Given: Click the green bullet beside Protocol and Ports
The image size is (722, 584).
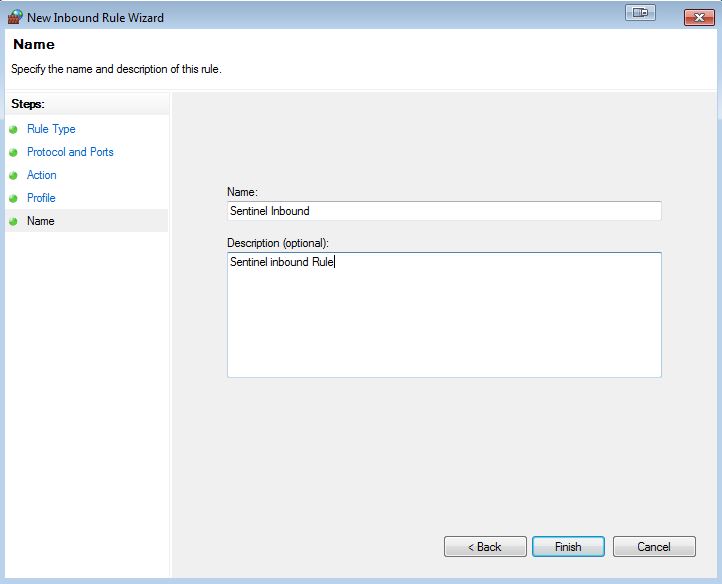Looking at the screenshot, I should (13, 152).
